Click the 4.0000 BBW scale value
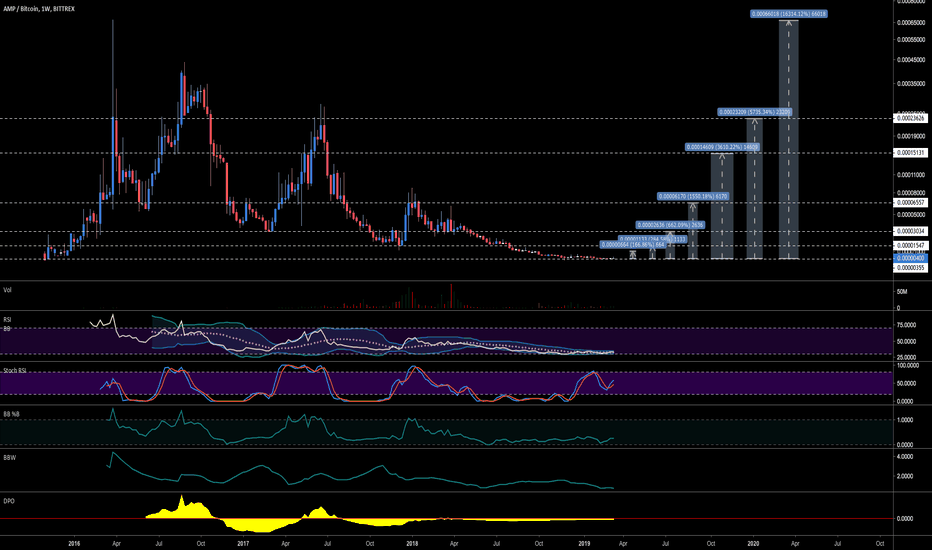 [905, 457]
